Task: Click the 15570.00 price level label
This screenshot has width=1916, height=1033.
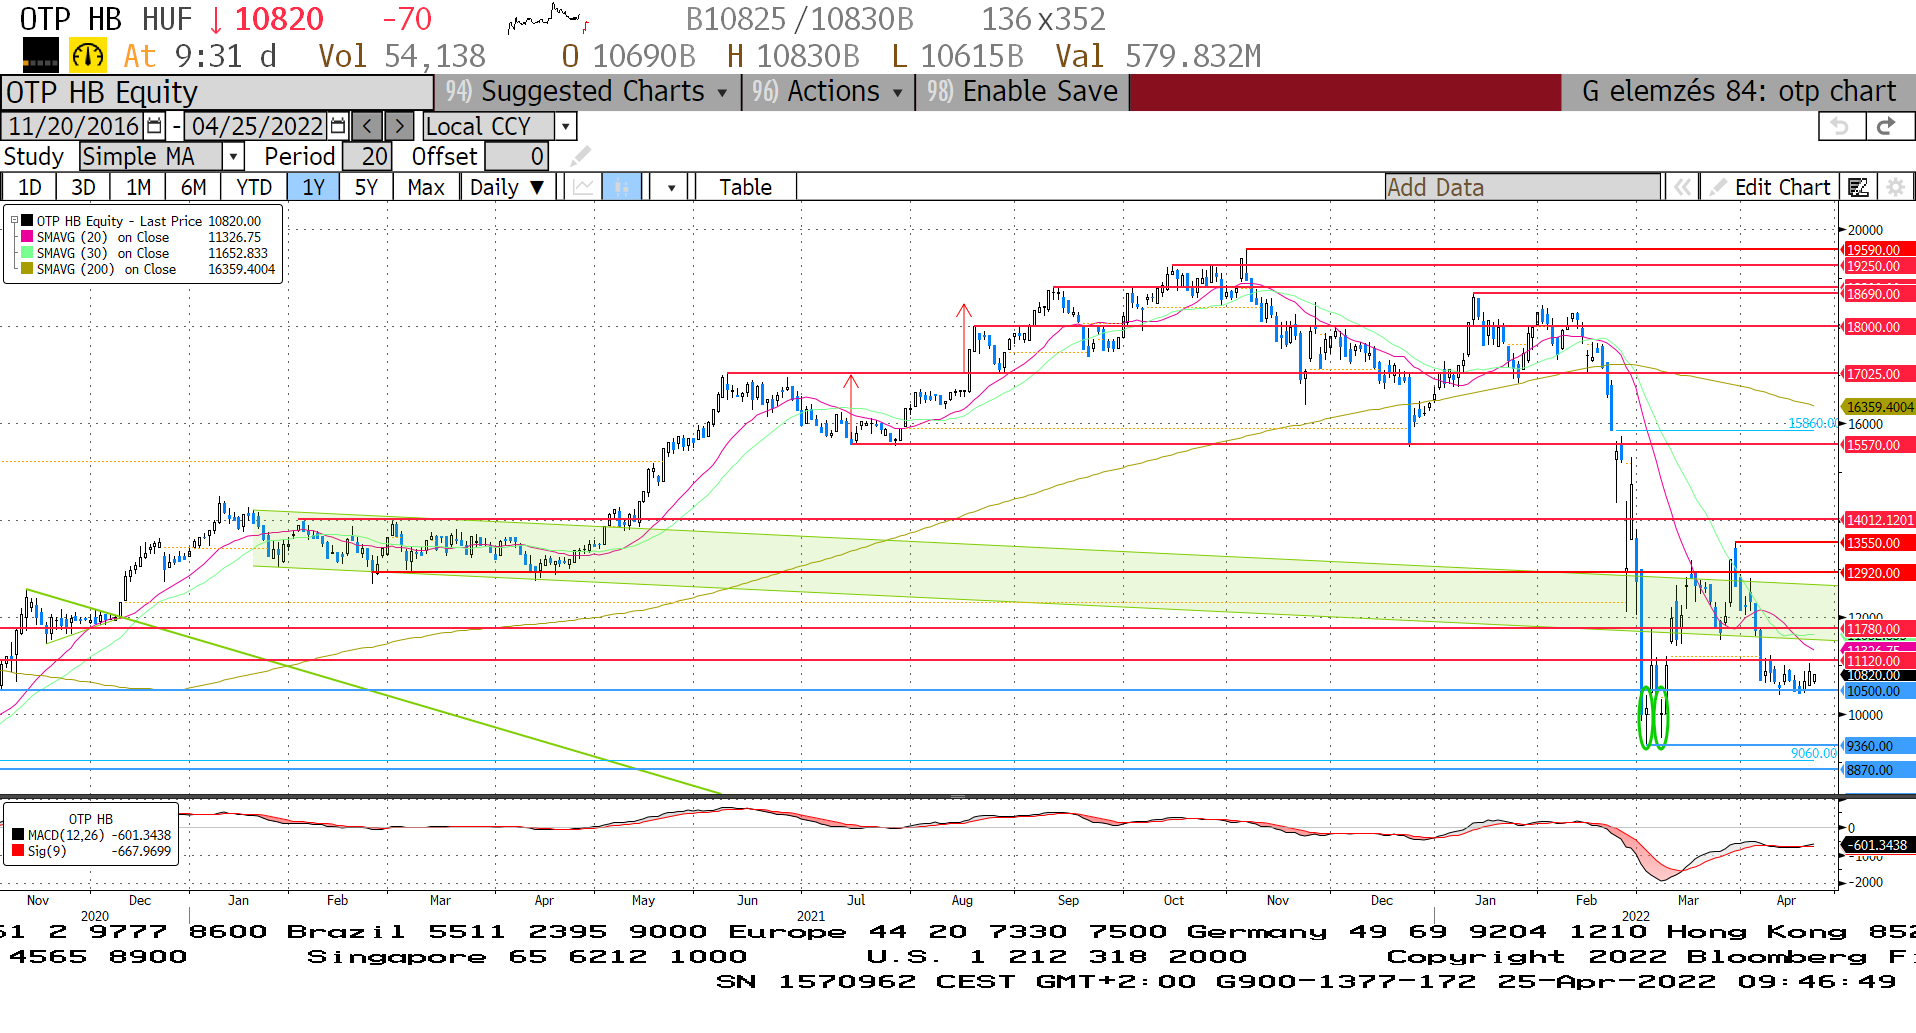Action: (x=1878, y=445)
